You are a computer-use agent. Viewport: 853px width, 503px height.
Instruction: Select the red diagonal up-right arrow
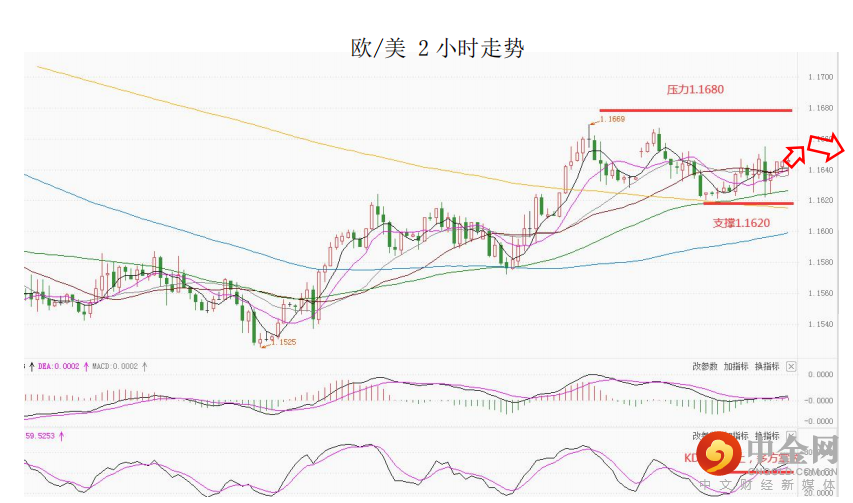click(x=795, y=154)
